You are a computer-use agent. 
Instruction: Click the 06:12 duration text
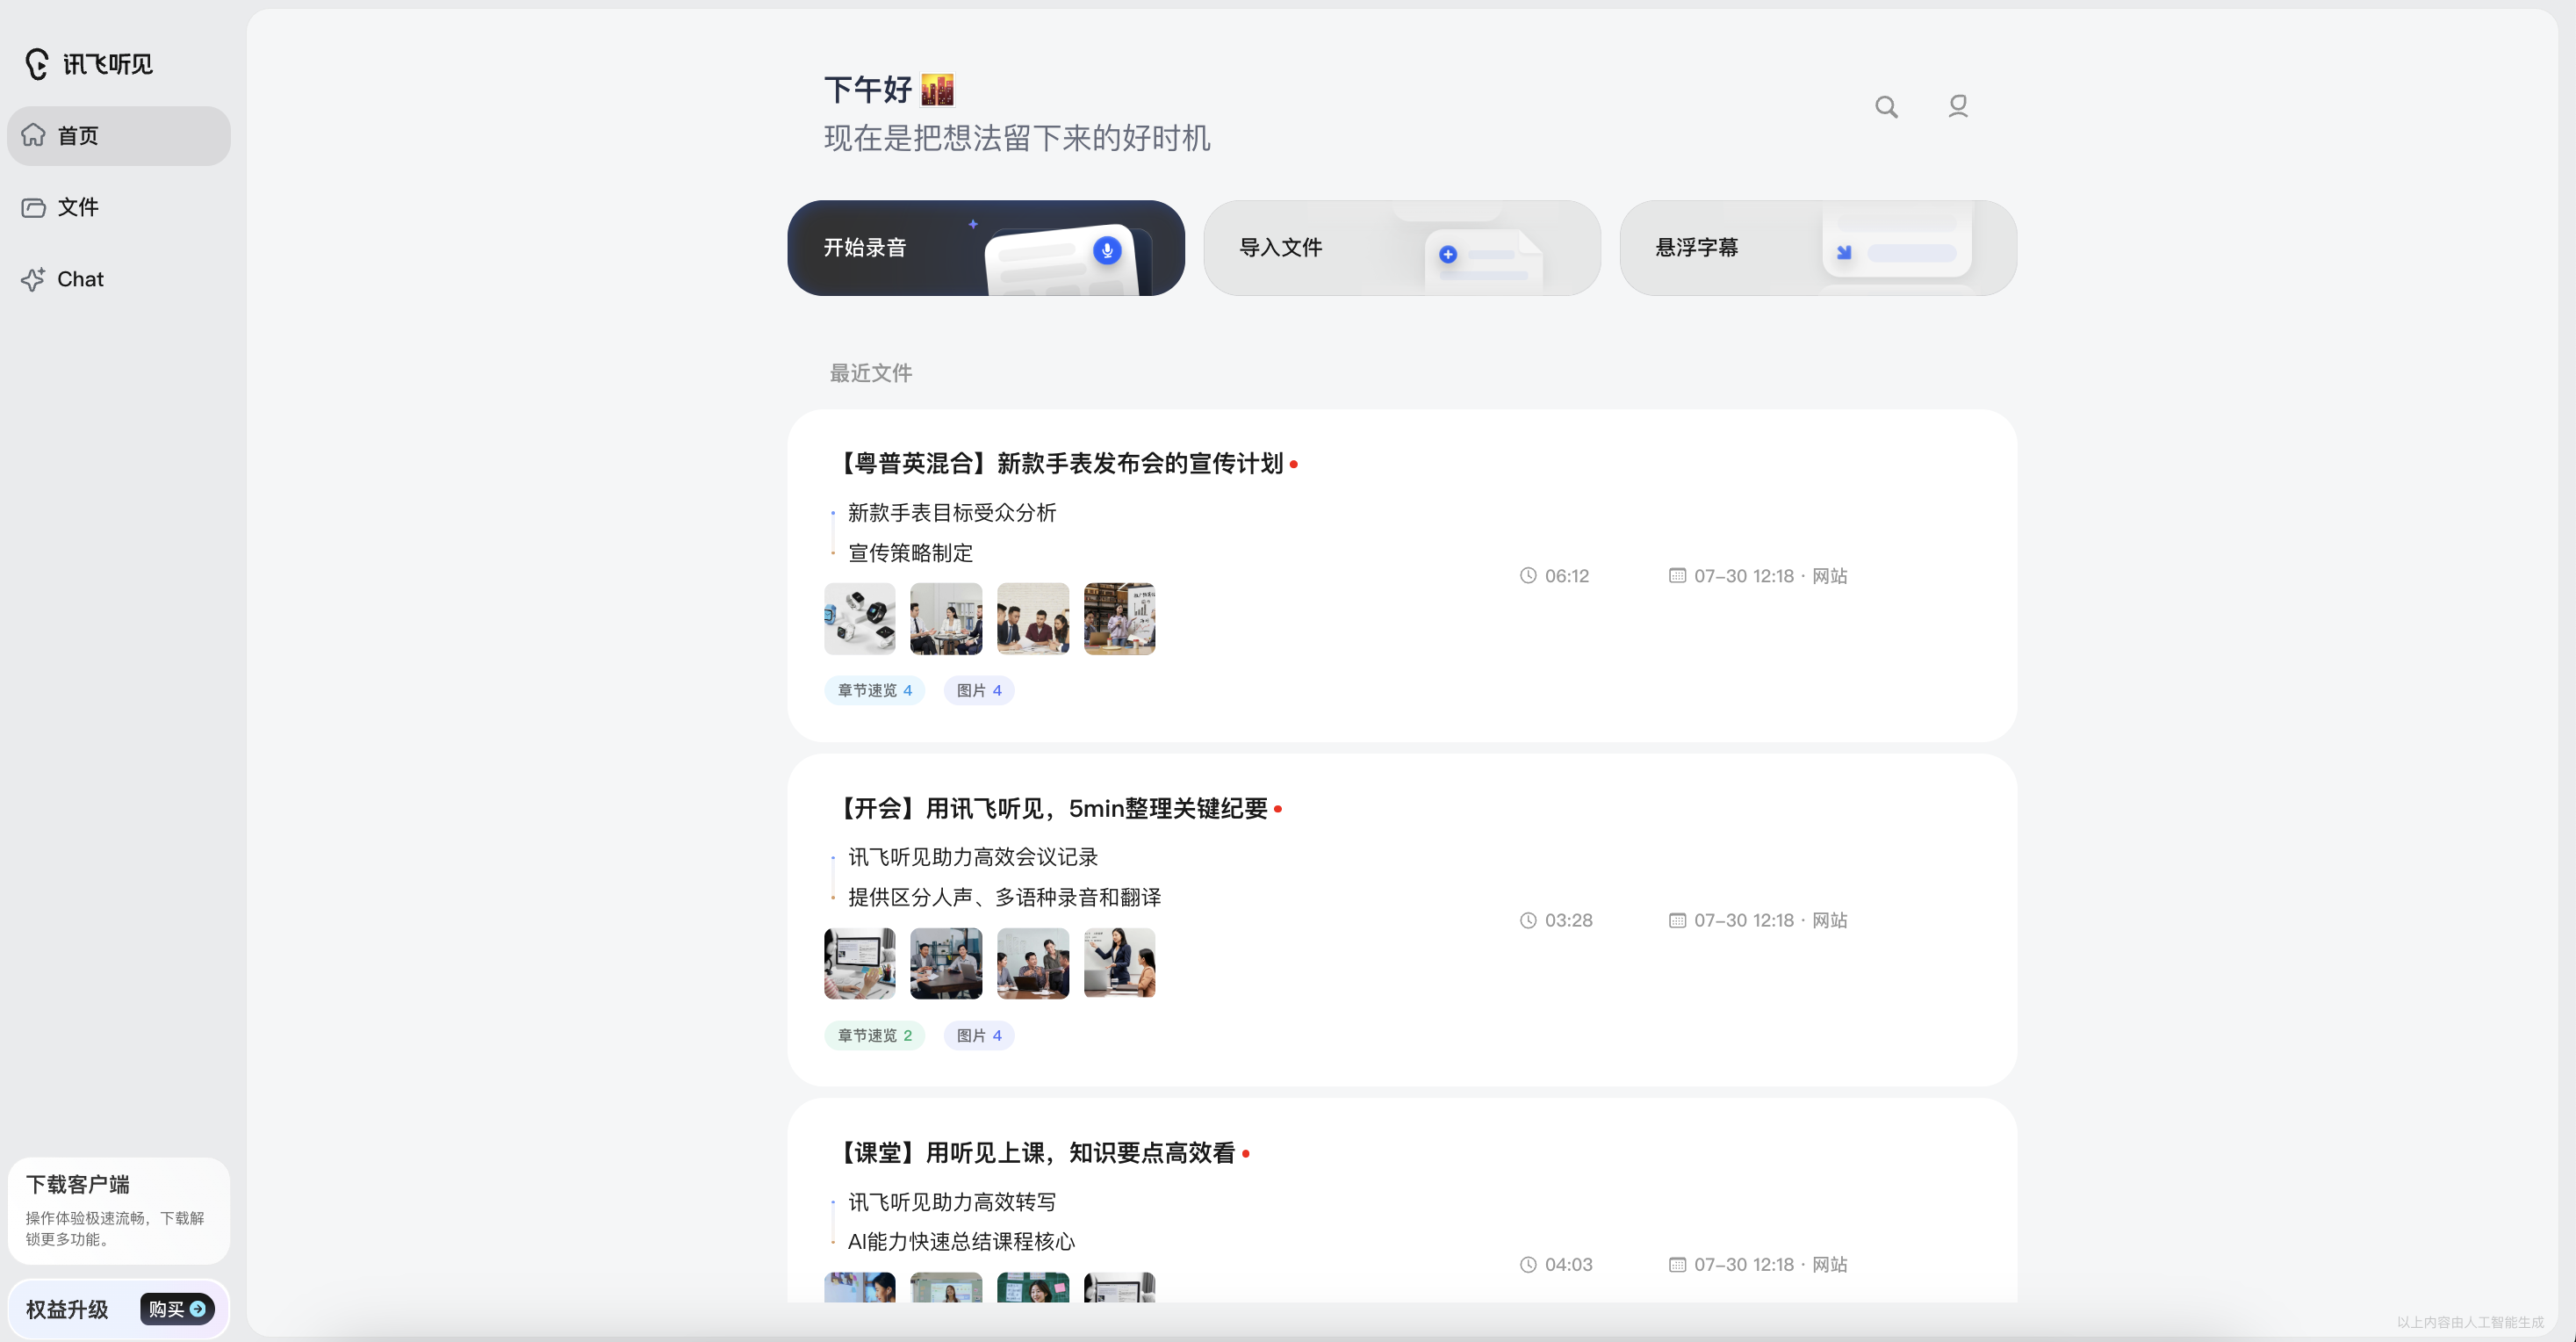[1567, 576]
